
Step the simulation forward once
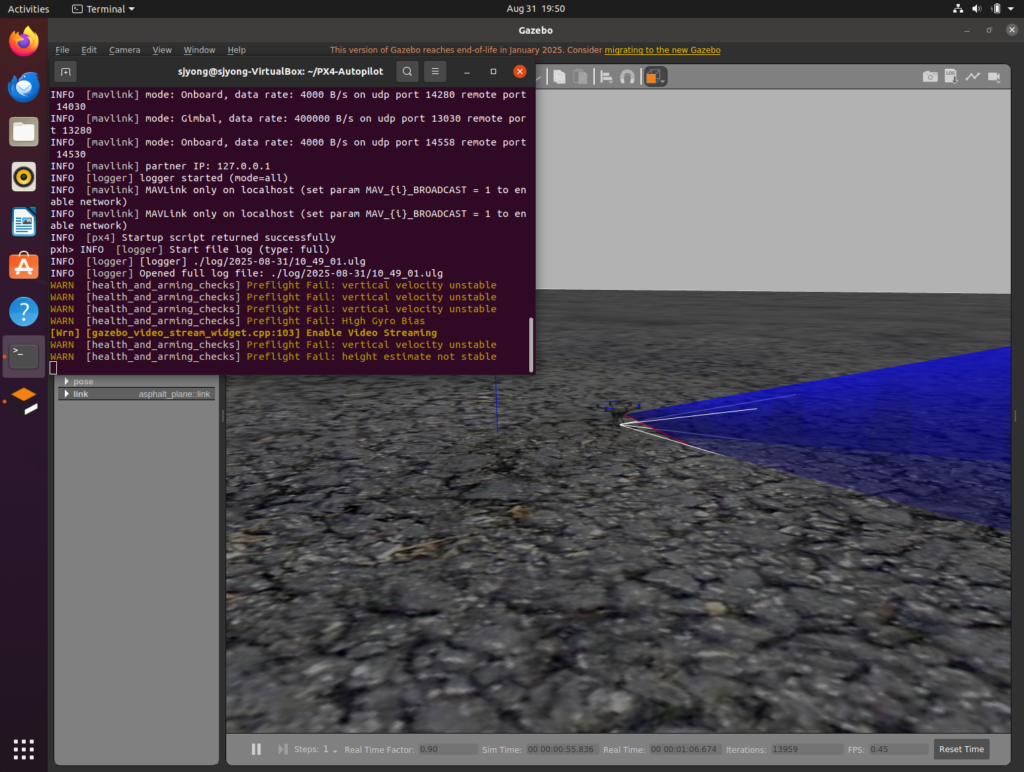pyautogui.click(x=283, y=749)
